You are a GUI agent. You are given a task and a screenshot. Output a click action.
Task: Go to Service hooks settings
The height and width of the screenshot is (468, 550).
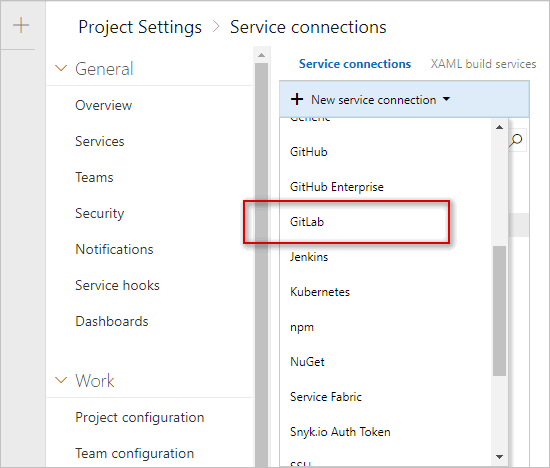pyautogui.click(x=117, y=285)
